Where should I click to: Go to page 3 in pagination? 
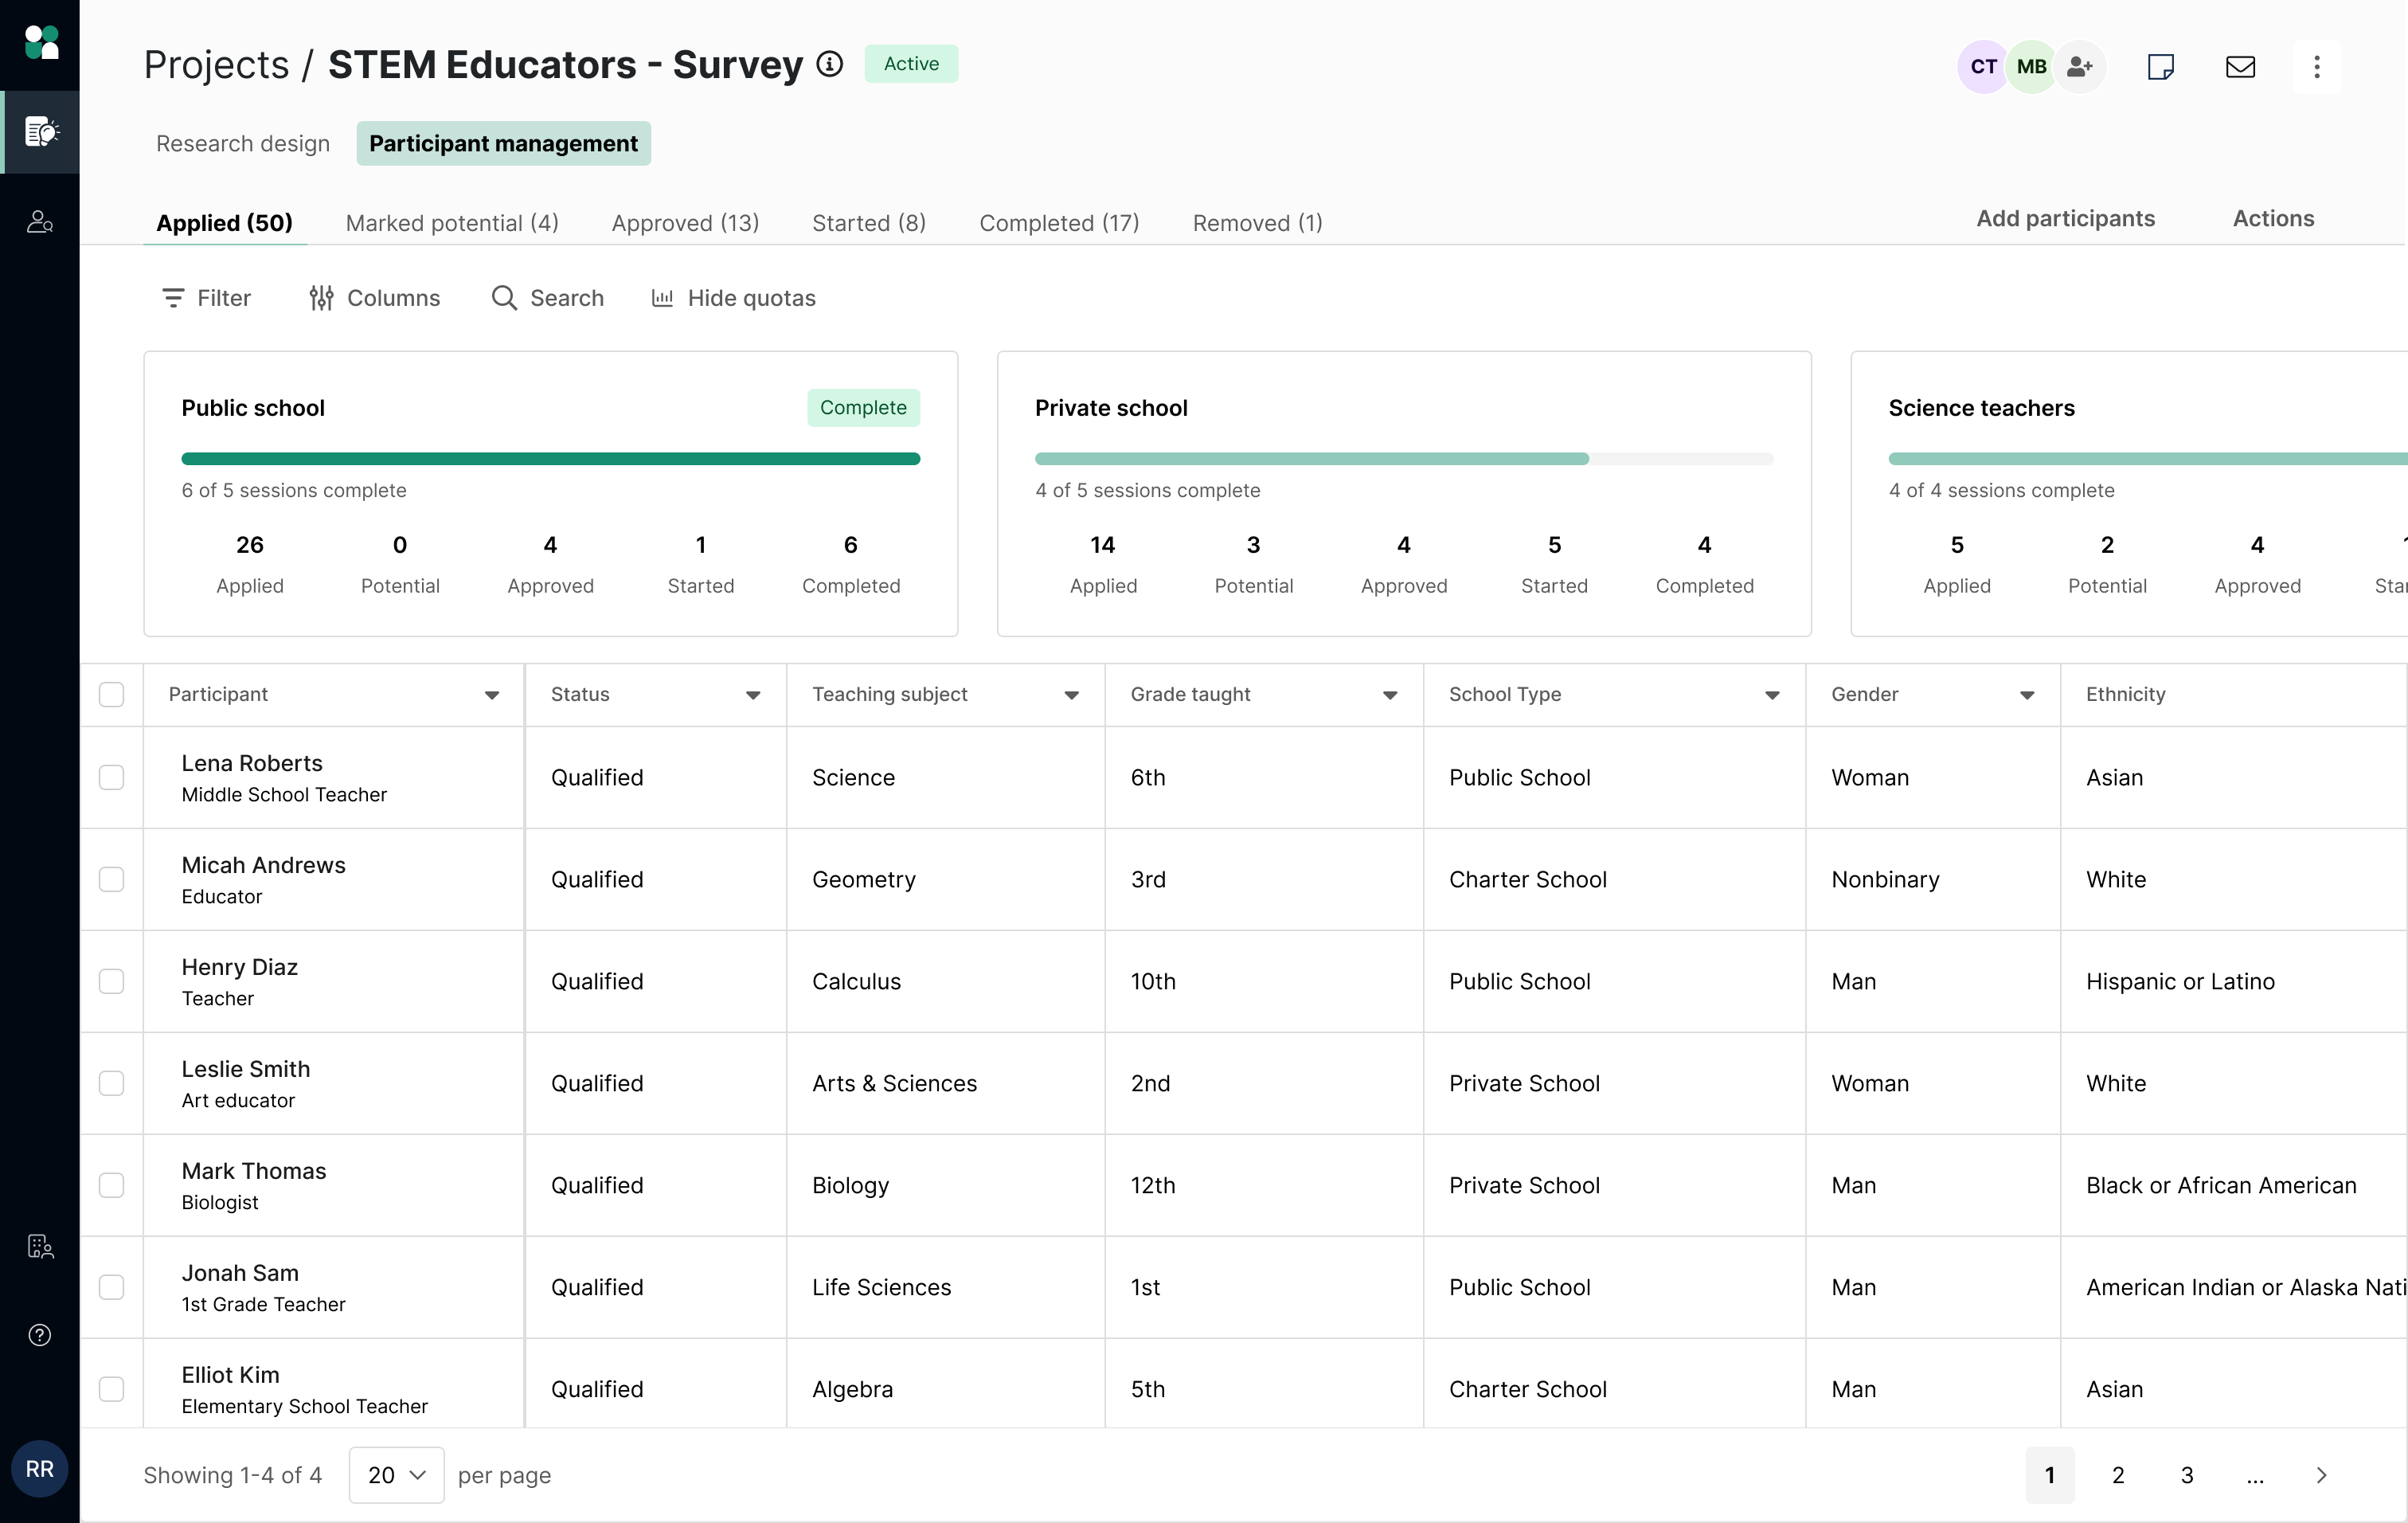point(2187,1475)
